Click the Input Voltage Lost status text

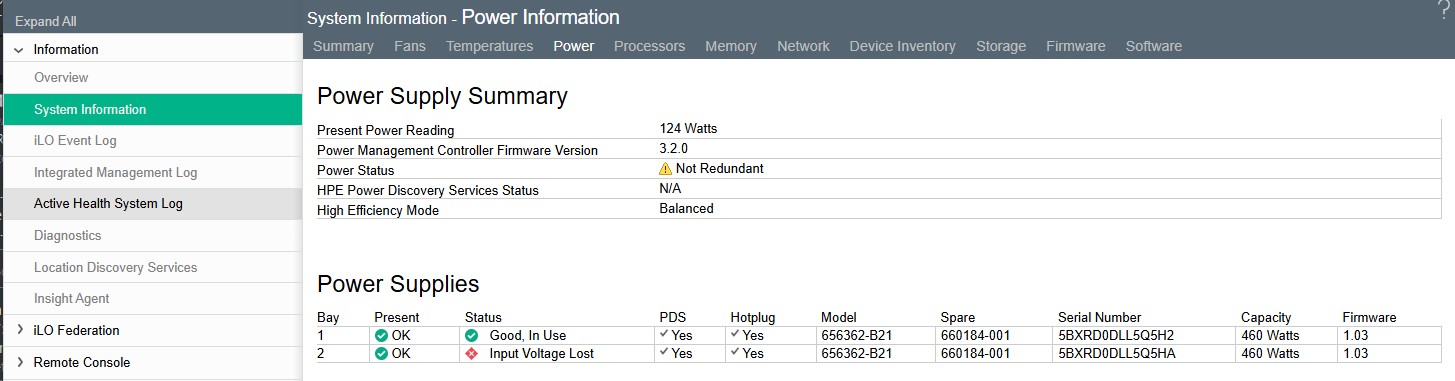point(541,353)
